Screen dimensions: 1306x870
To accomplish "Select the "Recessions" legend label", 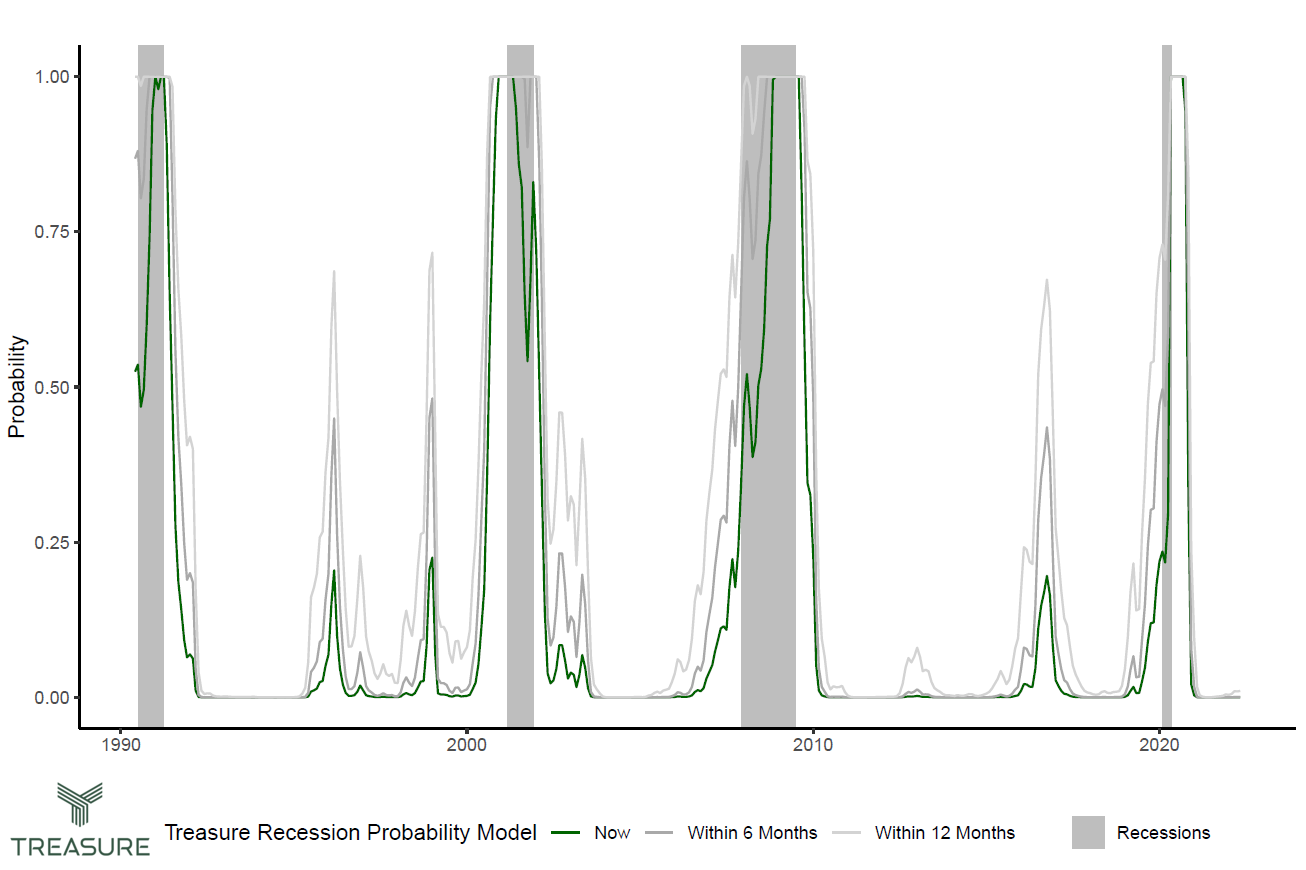I will coord(1163,833).
